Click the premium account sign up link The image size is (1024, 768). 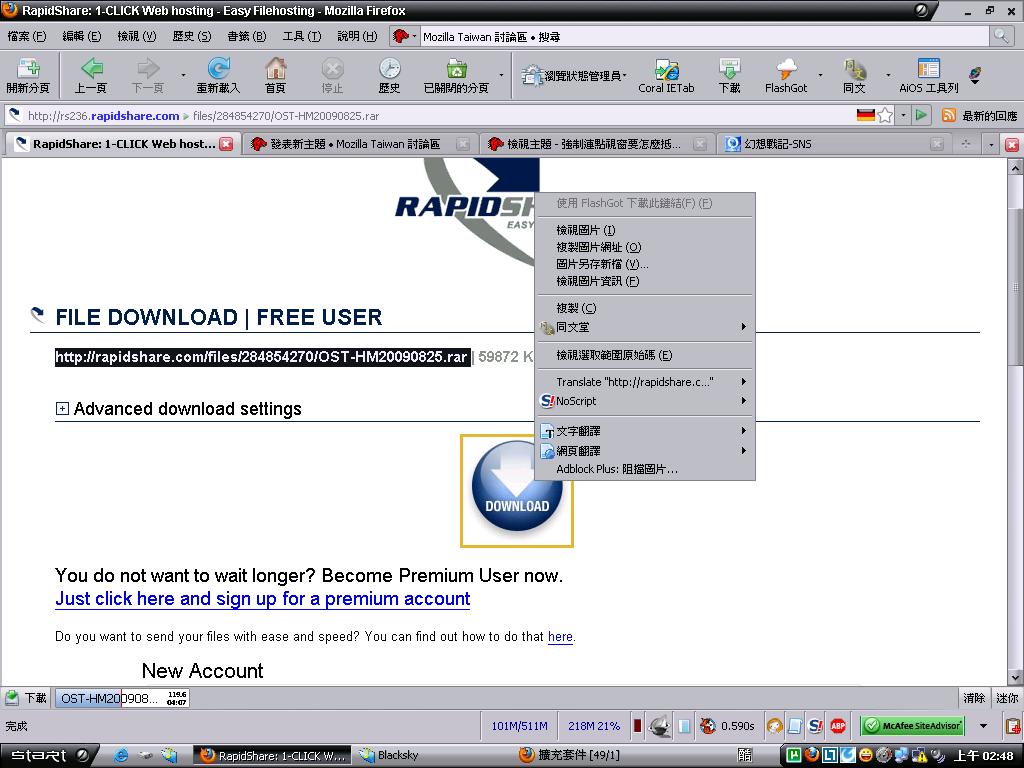pyautogui.click(x=263, y=599)
